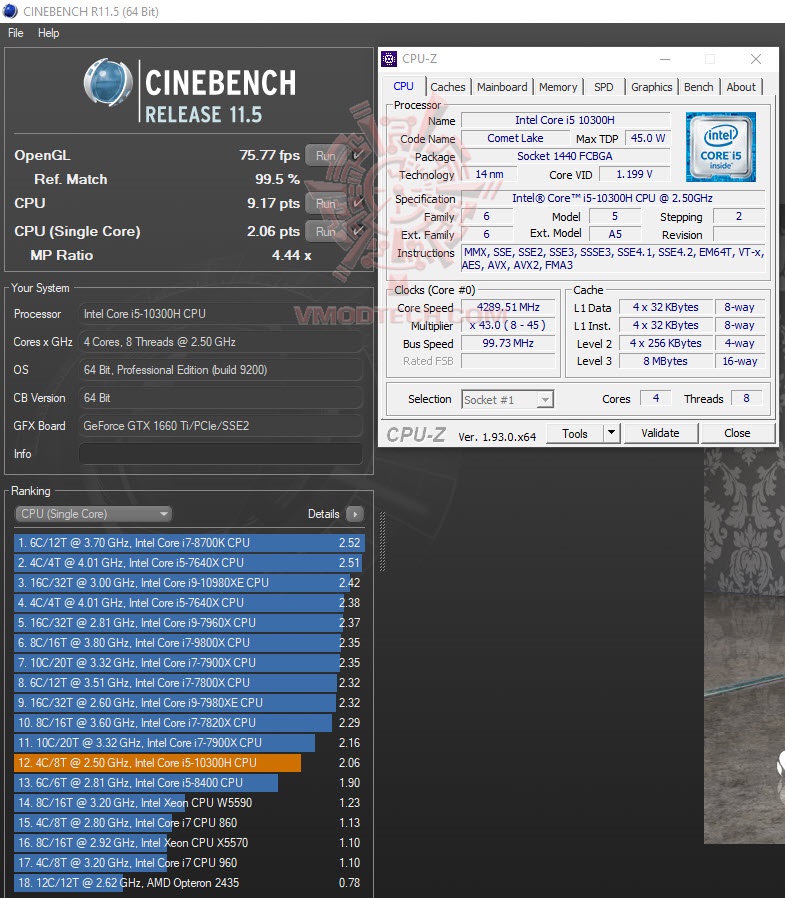Click the Intel Core i5 logo in CPU-Z
785x898 pixels.
coord(720,147)
